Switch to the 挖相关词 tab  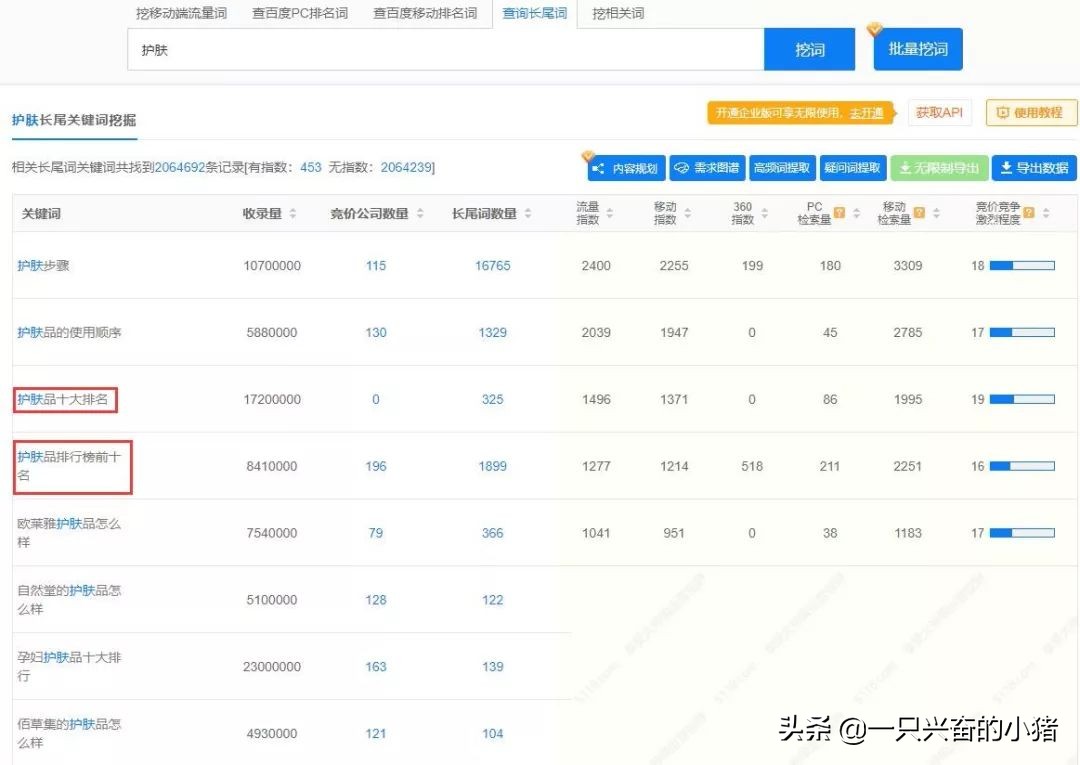point(617,14)
